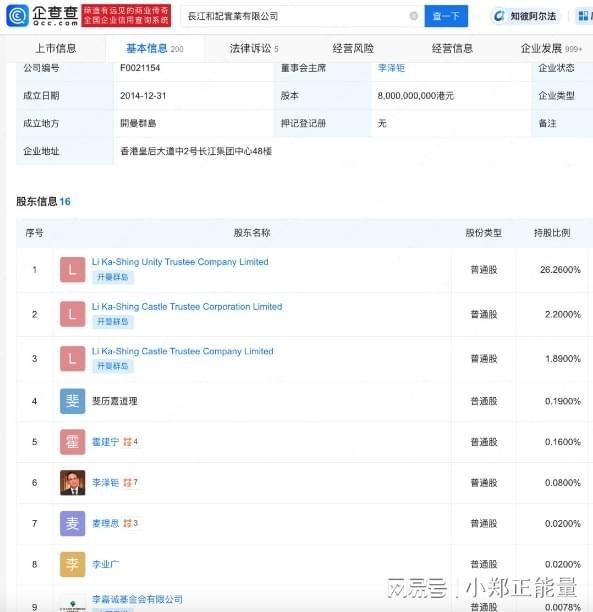The height and width of the screenshot is (612, 593).
Task: Click the 0.1600% shareholding value
Action: tap(563, 442)
